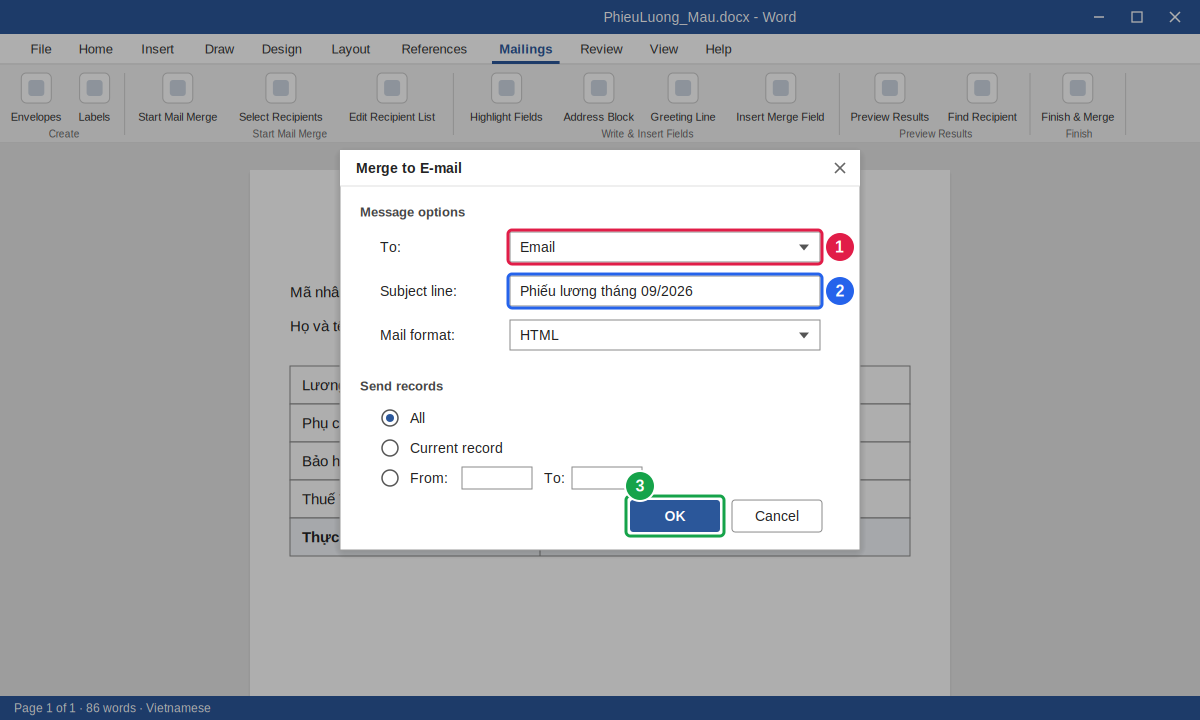Focus the From record number box
The width and height of the screenshot is (1200, 720).
497,478
